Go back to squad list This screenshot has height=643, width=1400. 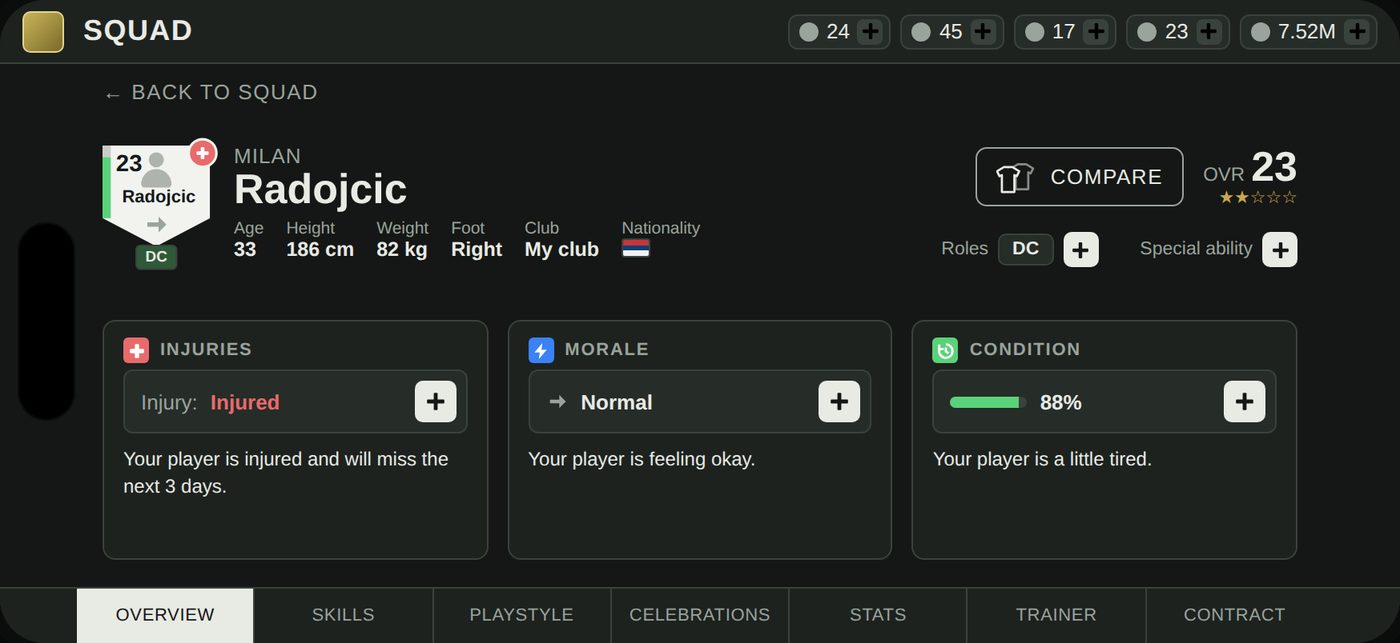click(x=211, y=93)
